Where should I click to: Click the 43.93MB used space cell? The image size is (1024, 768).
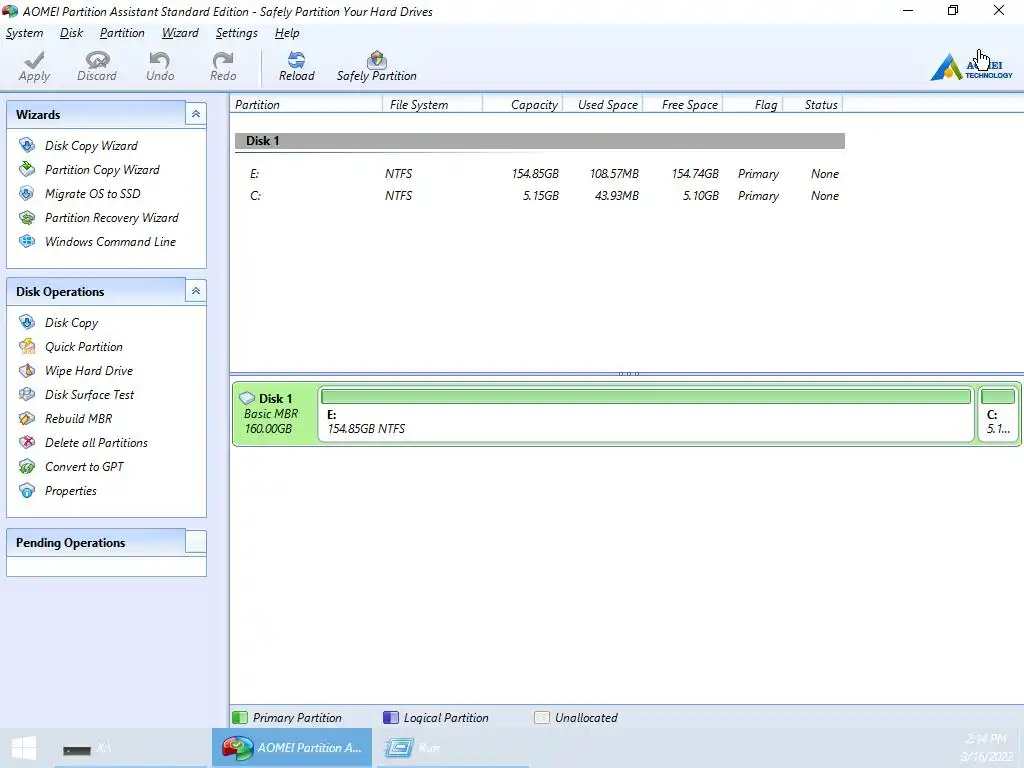(616, 196)
